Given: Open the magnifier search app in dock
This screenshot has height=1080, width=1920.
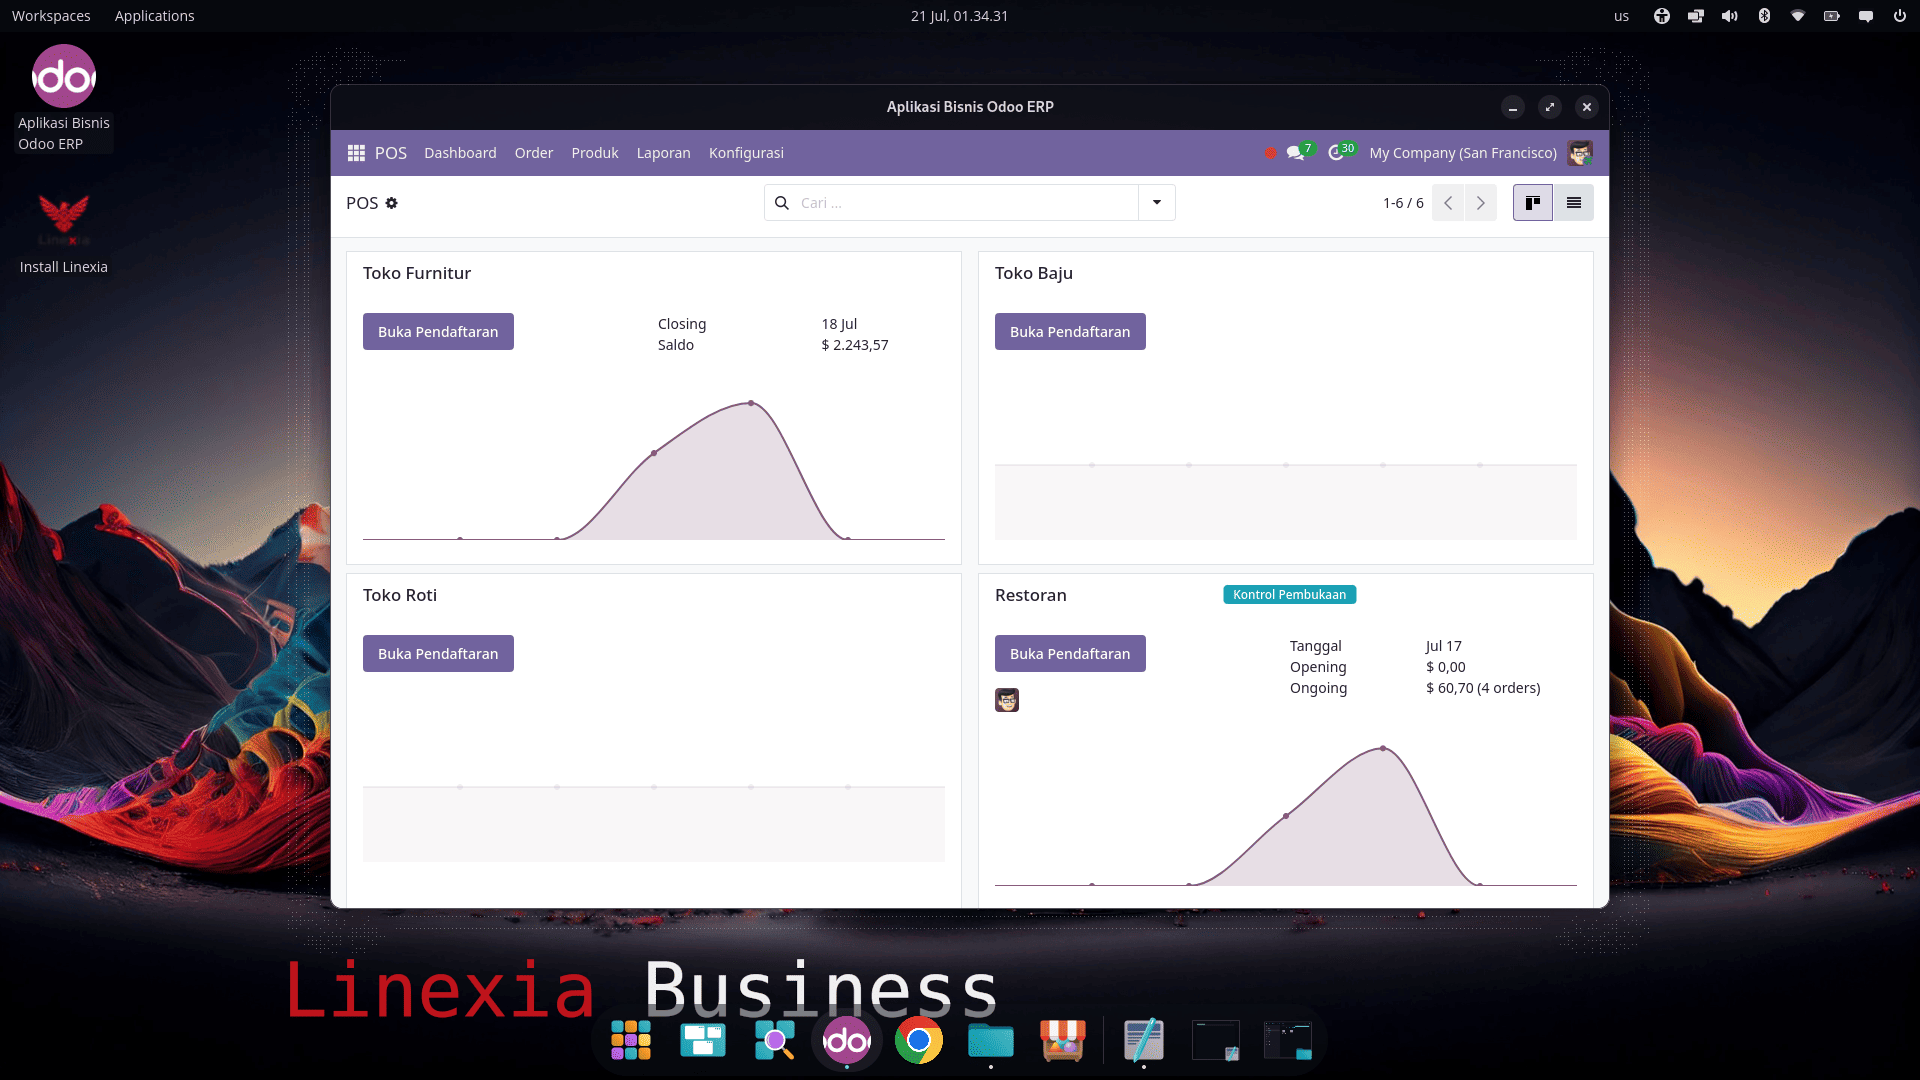Looking at the screenshot, I should tap(775, 1040).
